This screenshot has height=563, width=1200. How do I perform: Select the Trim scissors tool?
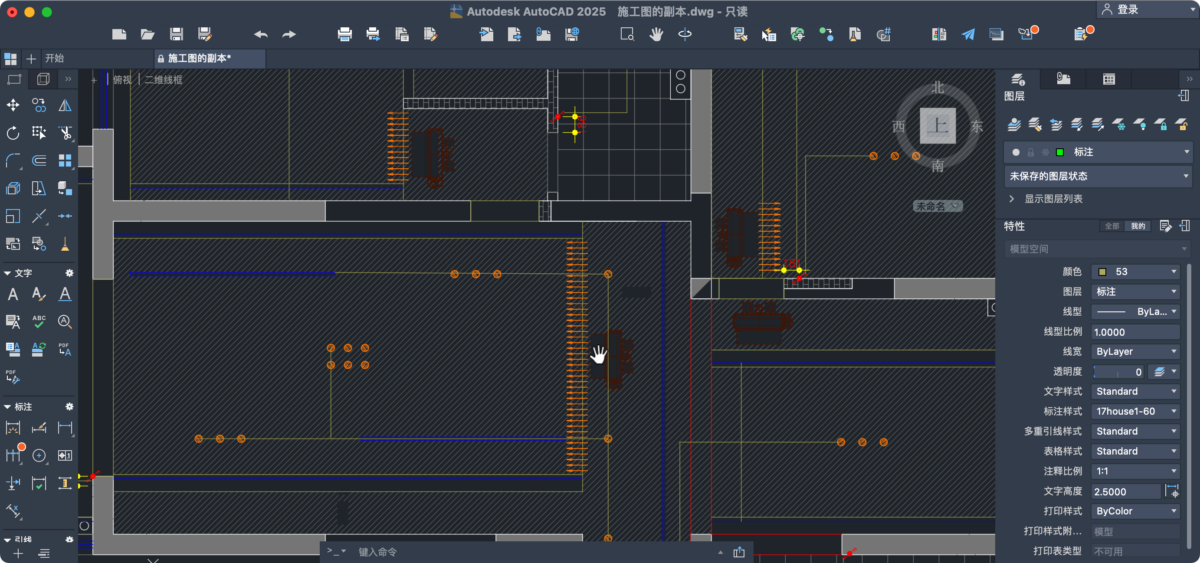(x=65, y=132)
